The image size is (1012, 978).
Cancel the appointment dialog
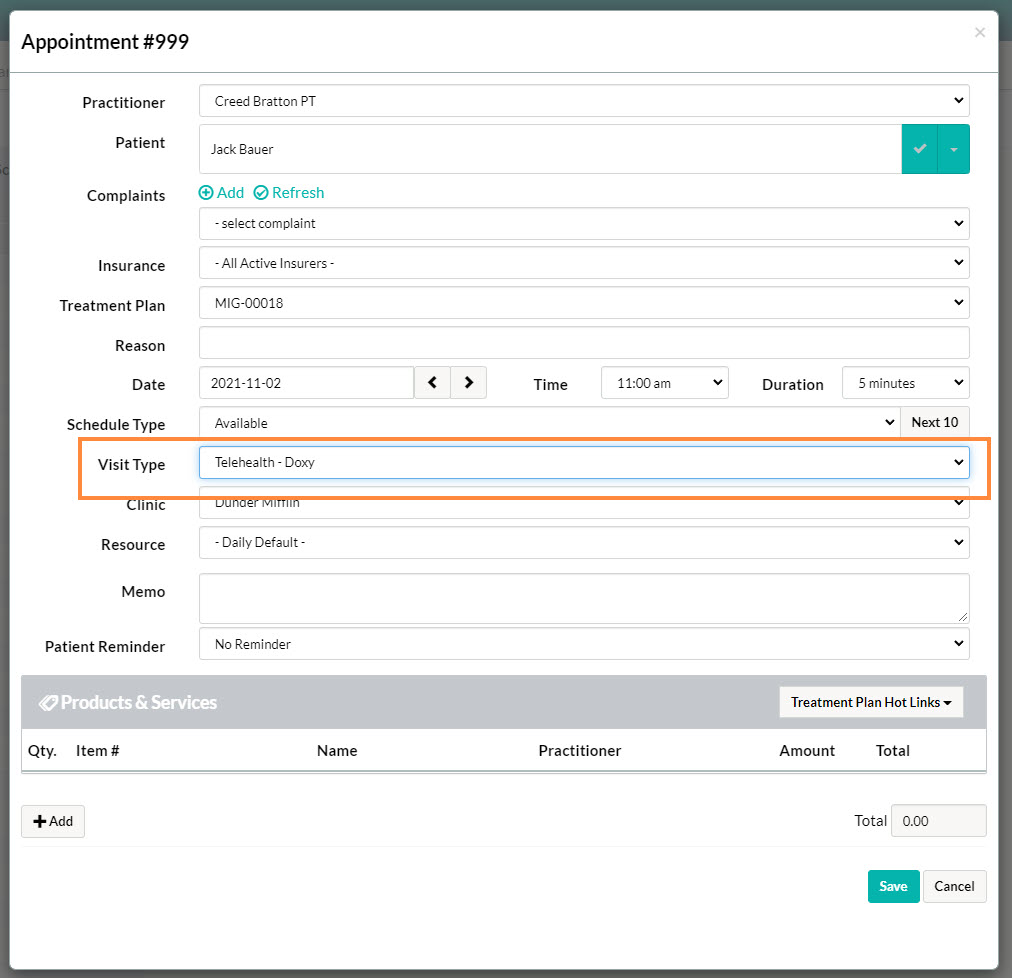pos(955,886)
